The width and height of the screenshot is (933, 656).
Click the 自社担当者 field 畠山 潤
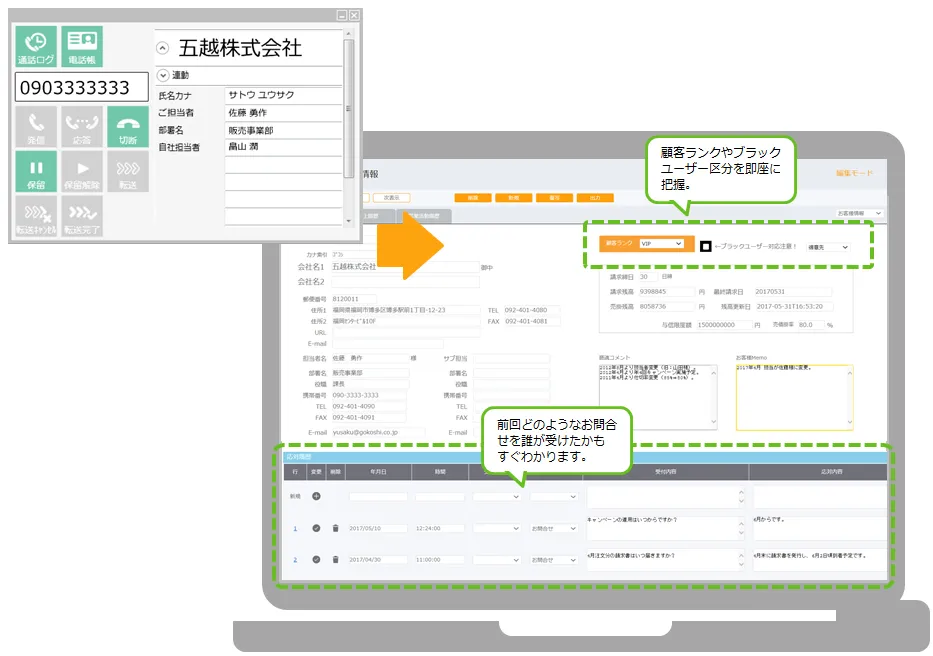283,146
